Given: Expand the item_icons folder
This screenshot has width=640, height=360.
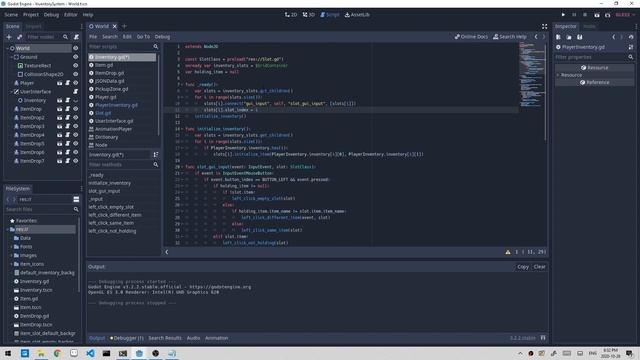Looking at the screenshot, I should tap(11, 264).
